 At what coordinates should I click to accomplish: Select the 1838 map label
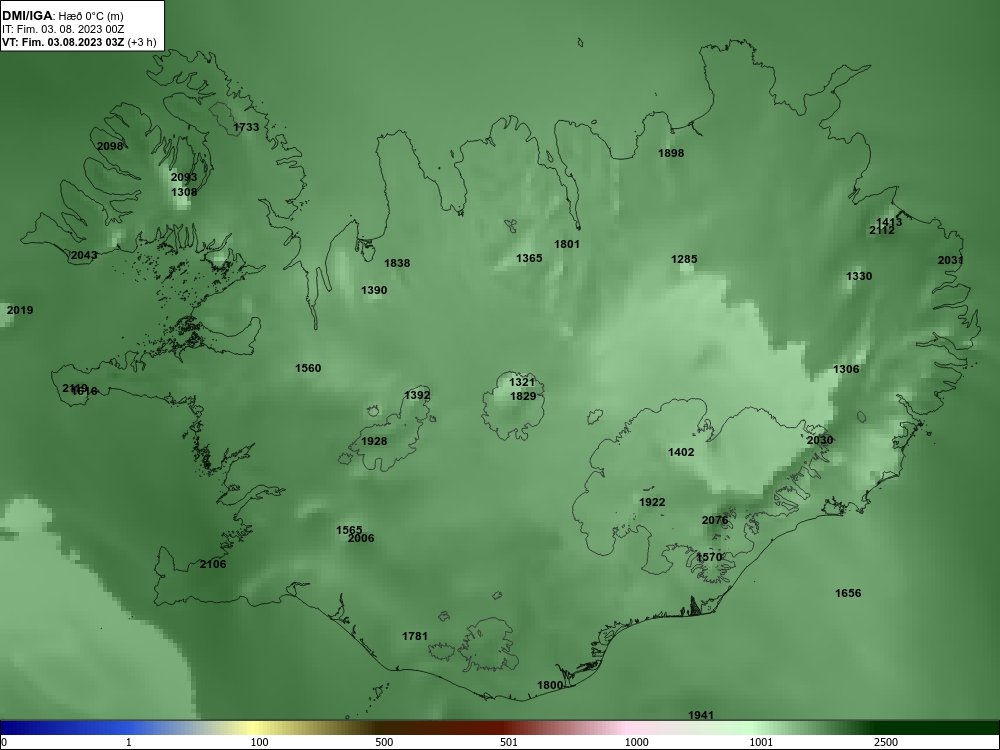(x=397, y=263)
